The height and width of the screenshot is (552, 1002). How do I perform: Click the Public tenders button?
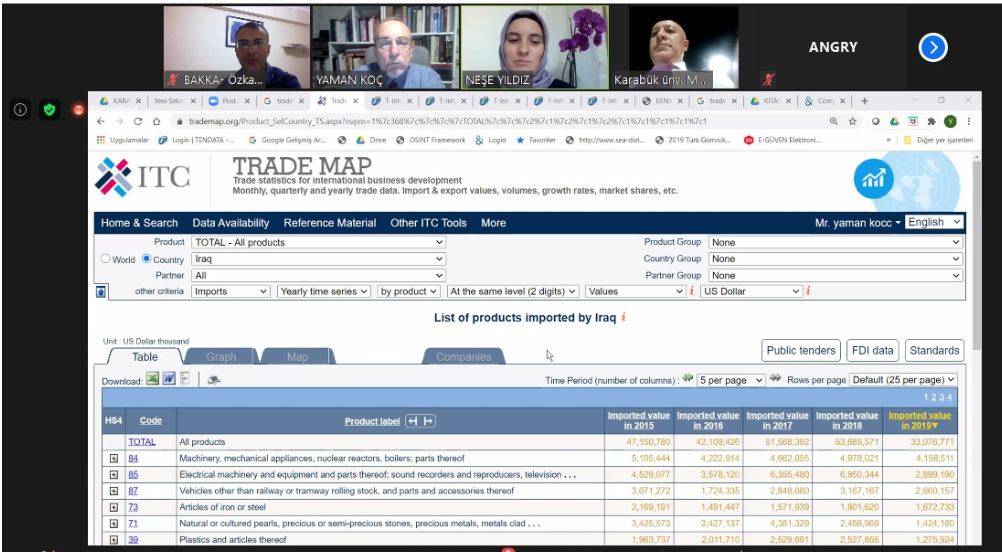coord(801,350)
